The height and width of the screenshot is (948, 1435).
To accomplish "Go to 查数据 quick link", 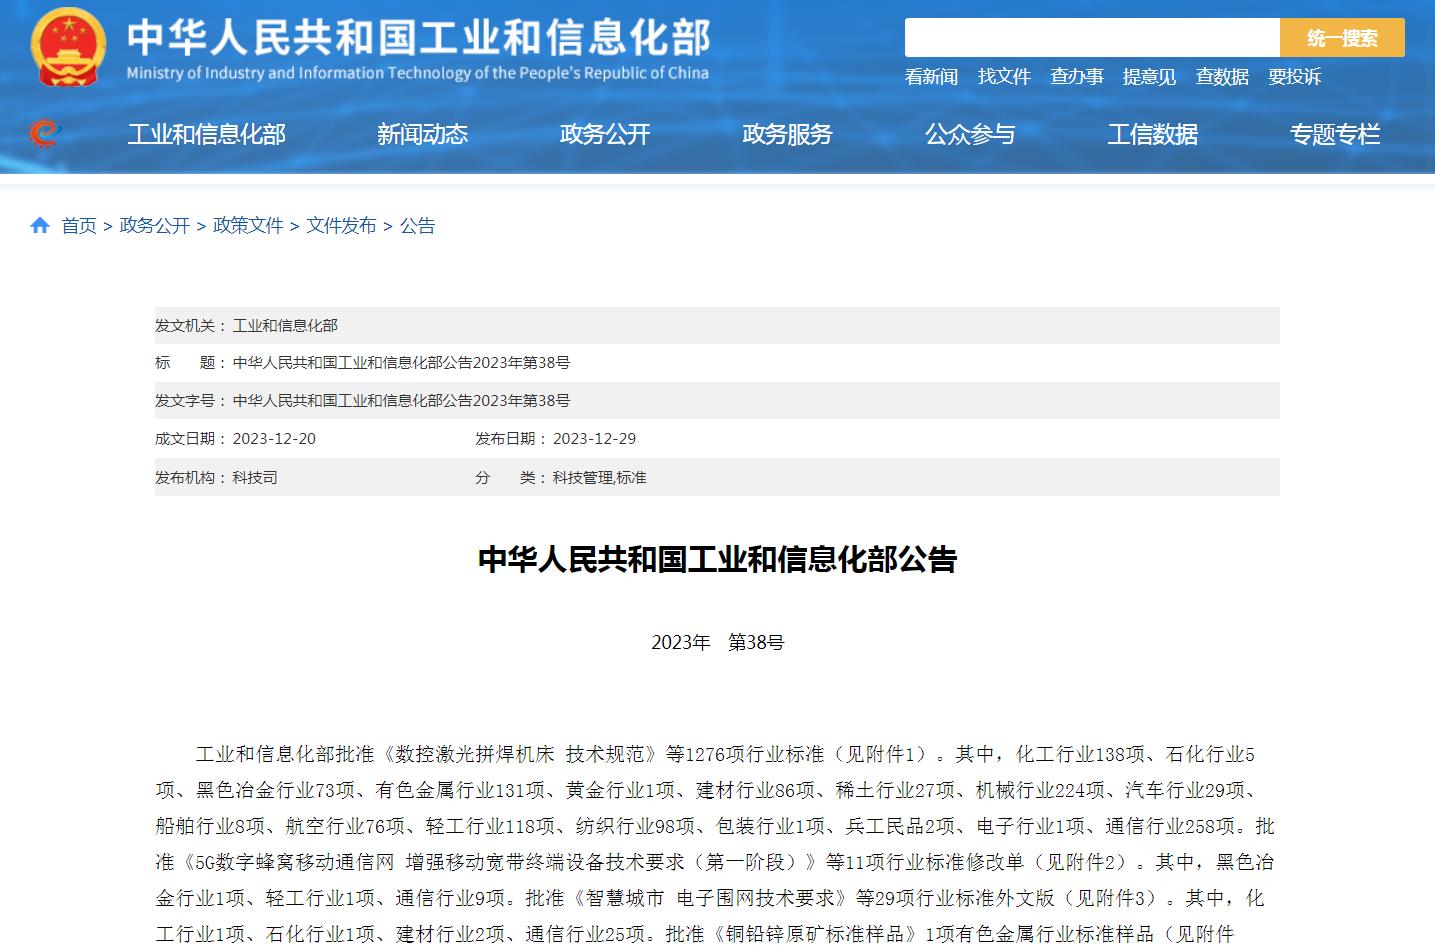I will pyautogui.click(x=1222, y=77).
